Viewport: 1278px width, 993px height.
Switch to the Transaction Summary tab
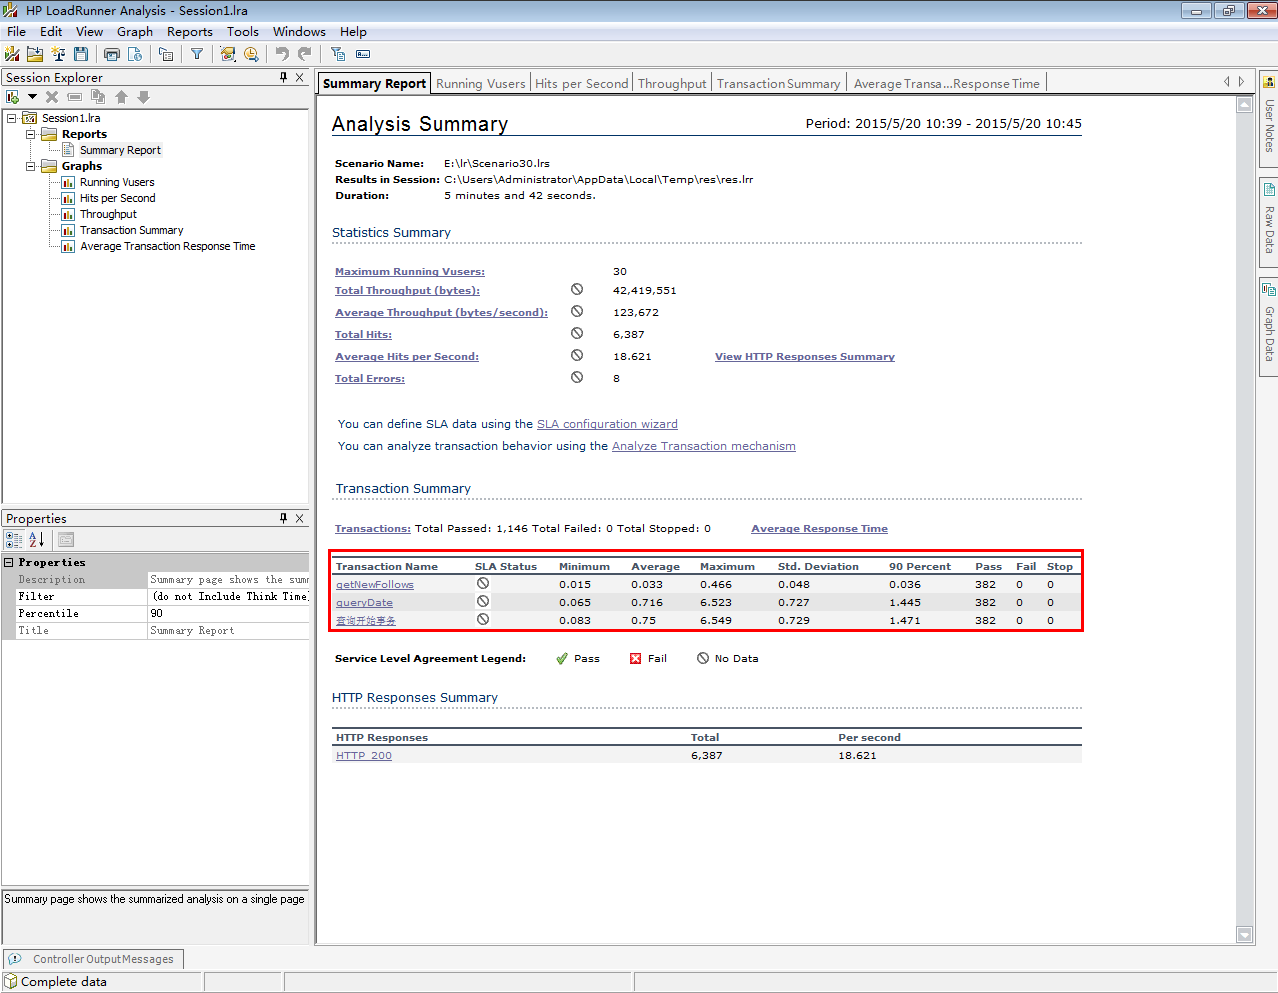click(x=779, y=84)
